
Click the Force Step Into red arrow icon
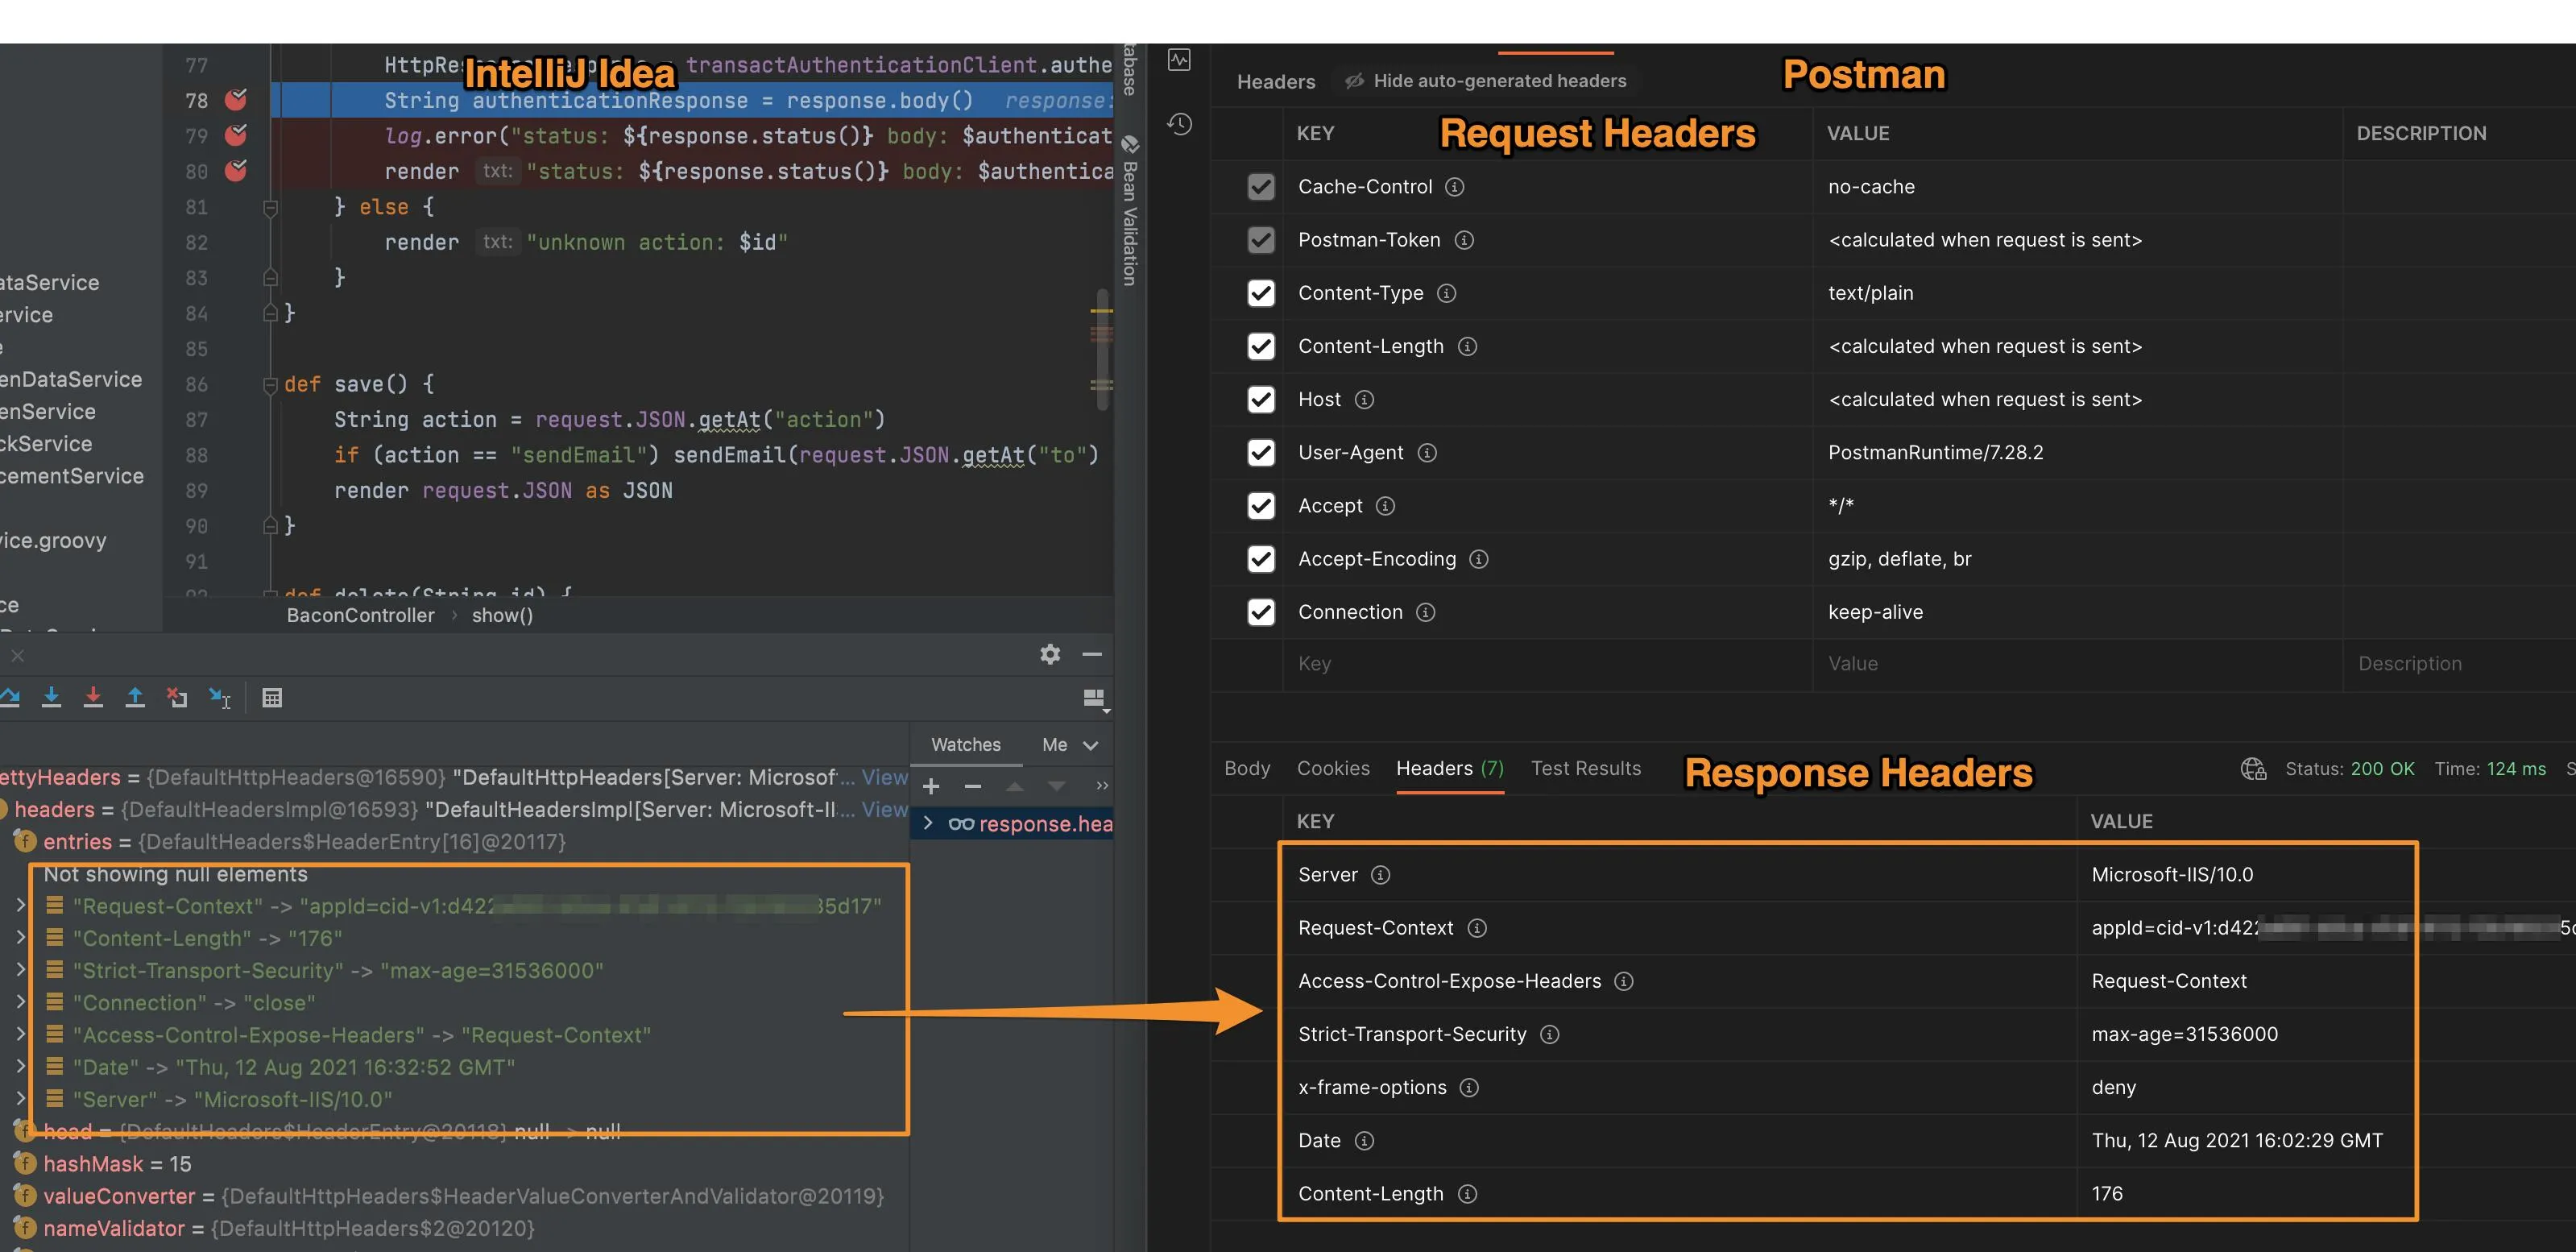93,697
